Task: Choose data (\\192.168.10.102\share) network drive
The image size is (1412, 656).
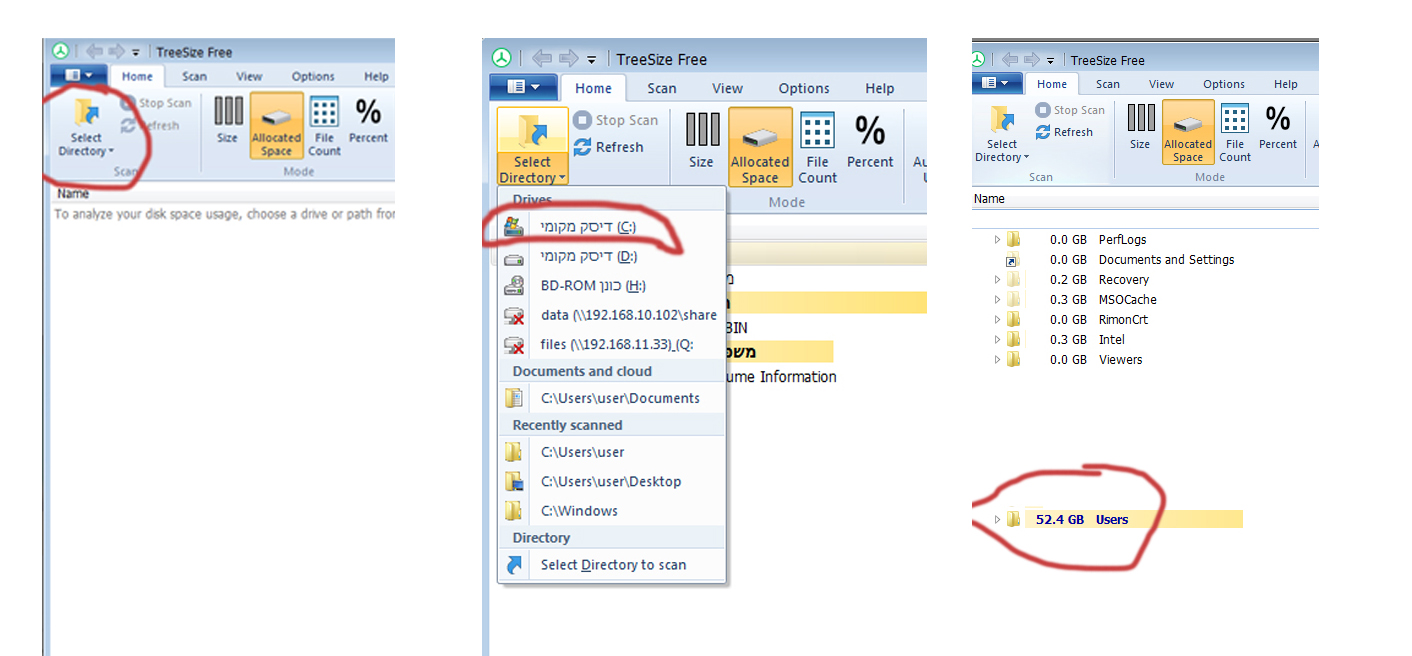Action: [611, 315]
